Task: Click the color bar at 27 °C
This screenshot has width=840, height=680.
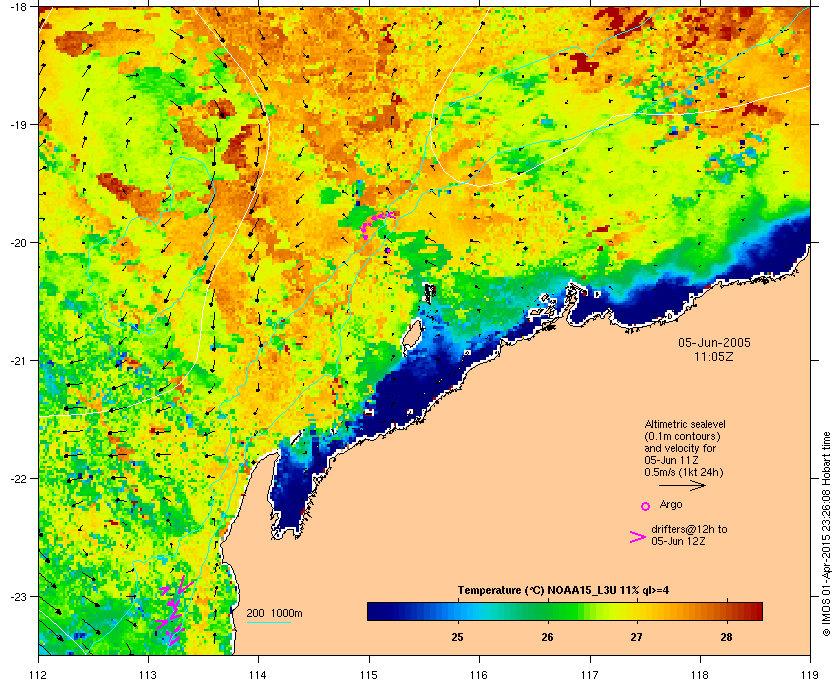Action: 636,611
